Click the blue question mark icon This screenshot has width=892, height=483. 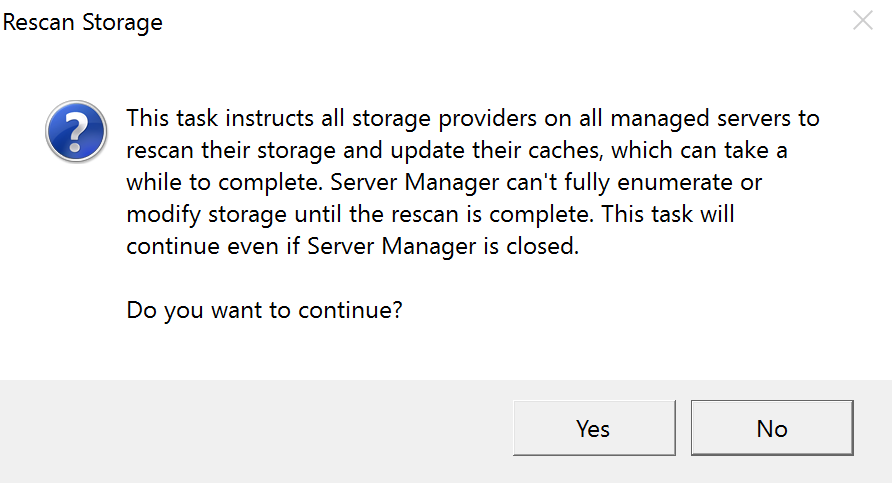pyautogui.click(x=76, y=130)
